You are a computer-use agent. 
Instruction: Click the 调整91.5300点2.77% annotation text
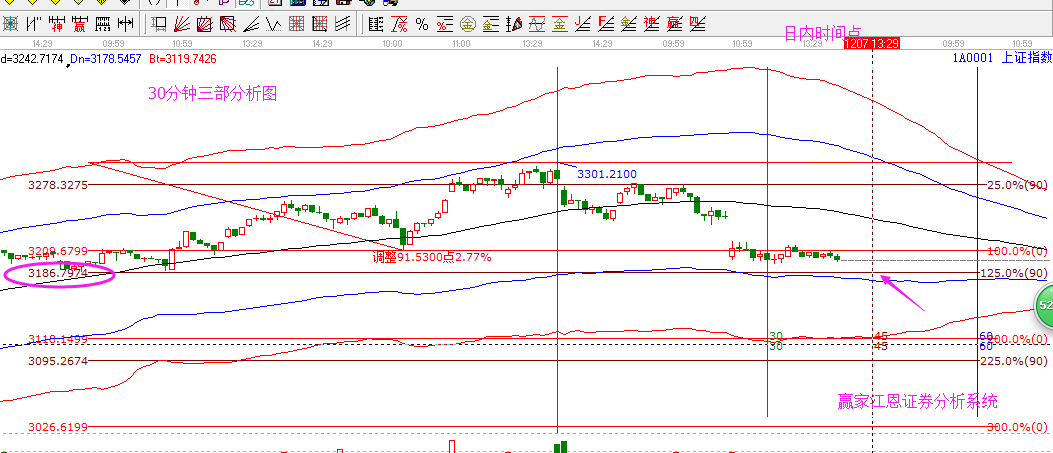432,257
